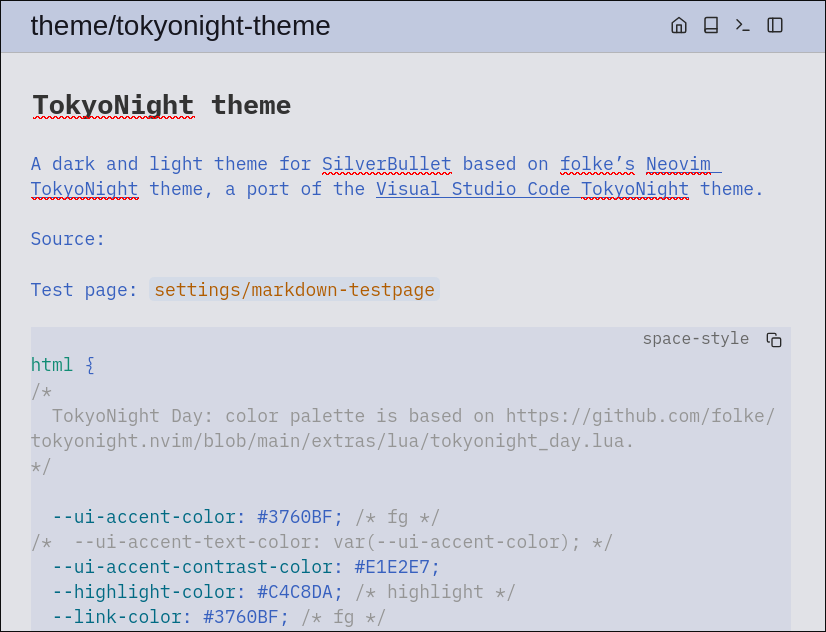
Task: Click the #E1E2E7 contrast color value
Action: 397,567
